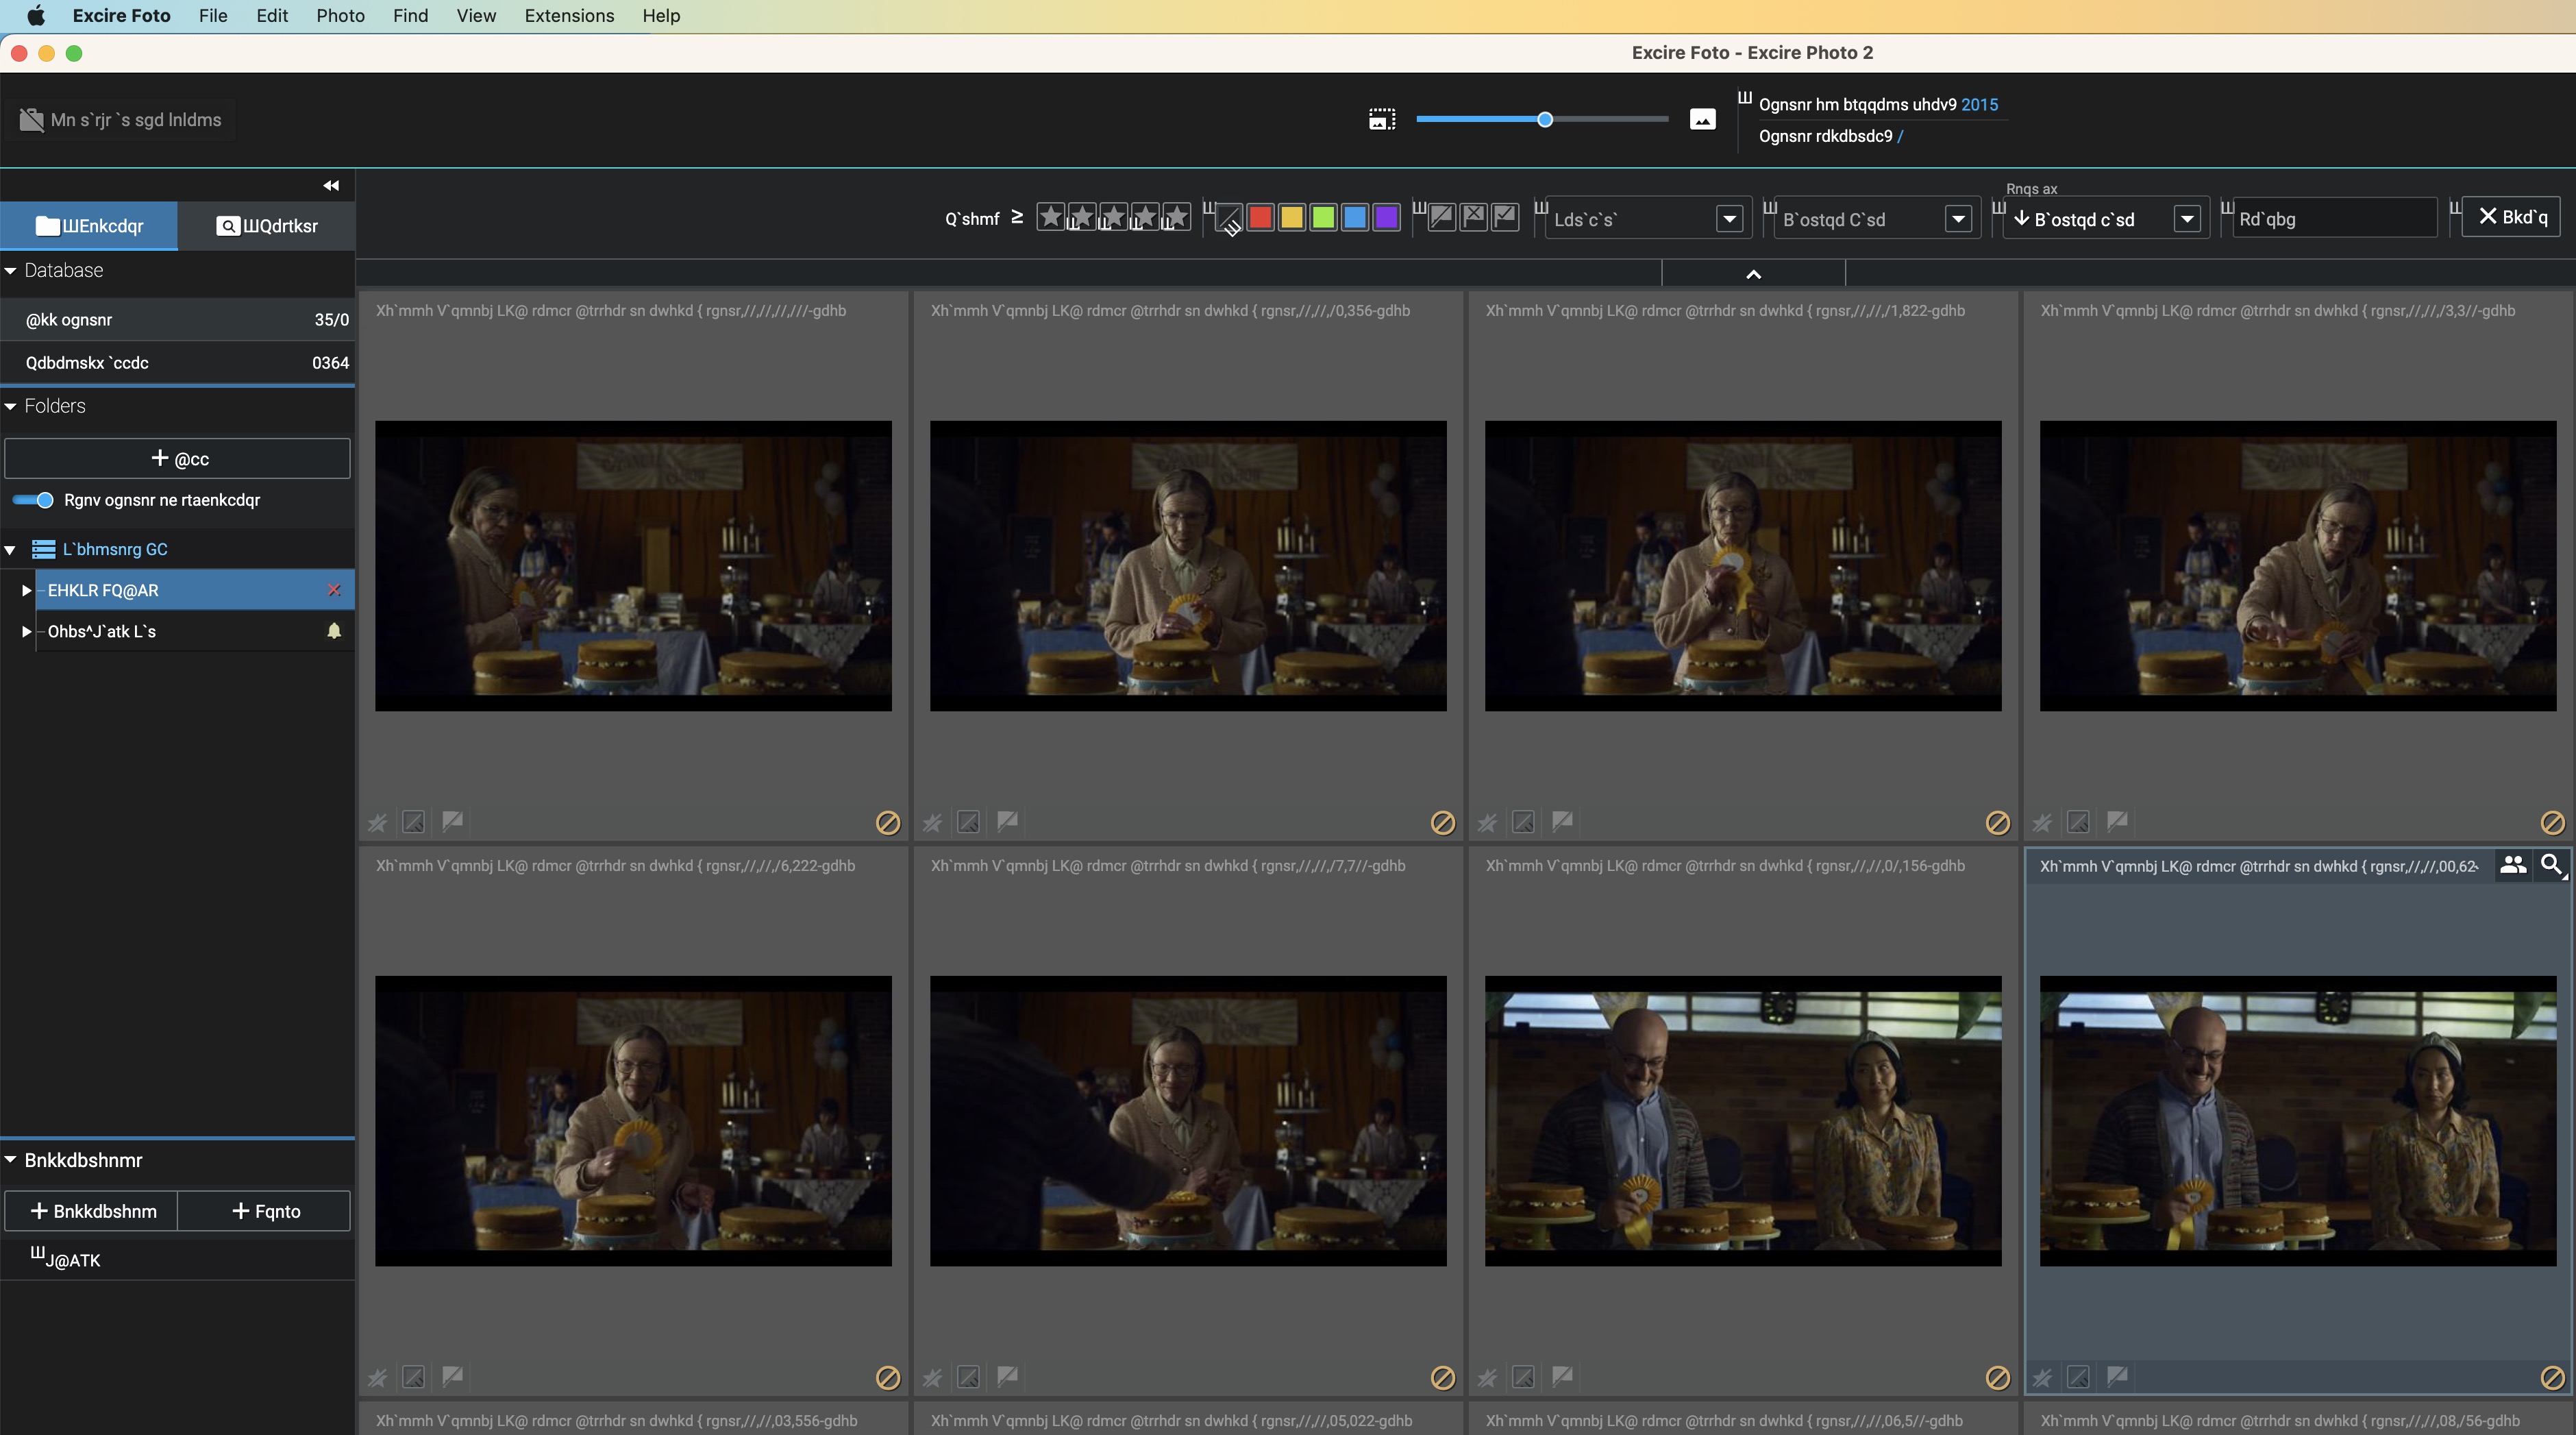Open the metadata filter dropdown
2576x1435 pixels.
[x=1729, y=219]
